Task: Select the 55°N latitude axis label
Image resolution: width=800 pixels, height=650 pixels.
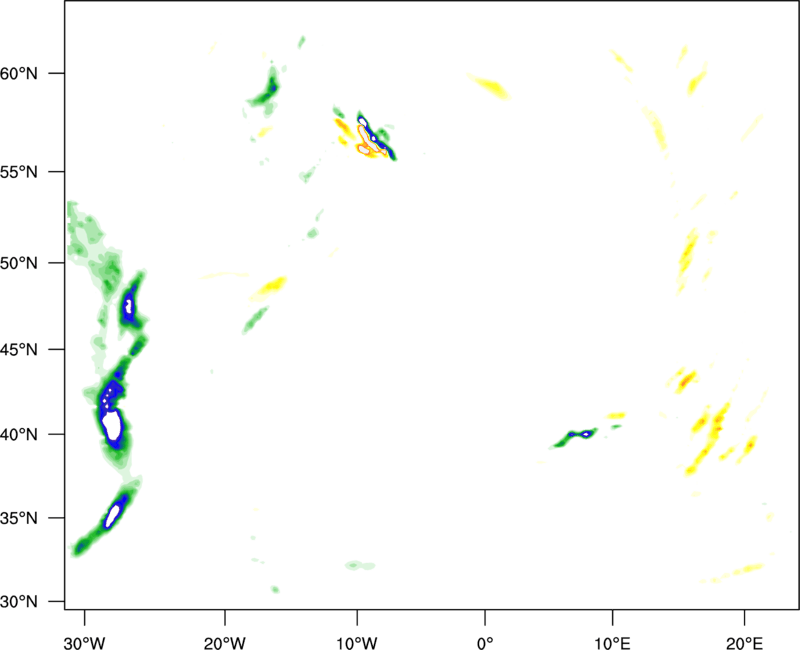Action: pyautogui.click(x=19, y=172)
